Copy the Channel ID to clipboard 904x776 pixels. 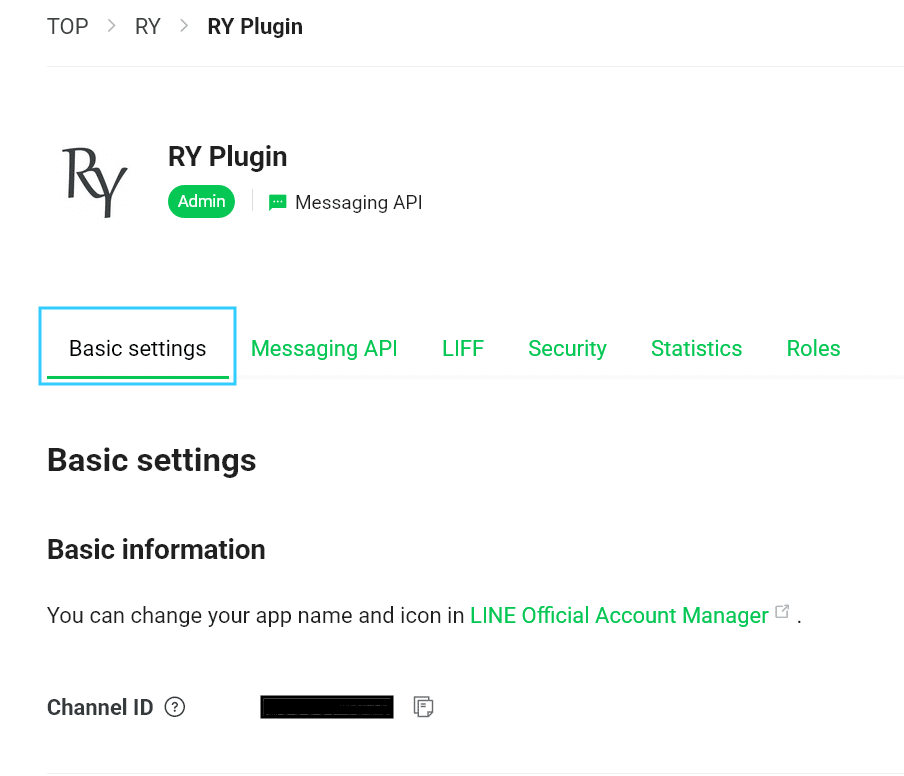pyautogui.click(x=423, y=707)
